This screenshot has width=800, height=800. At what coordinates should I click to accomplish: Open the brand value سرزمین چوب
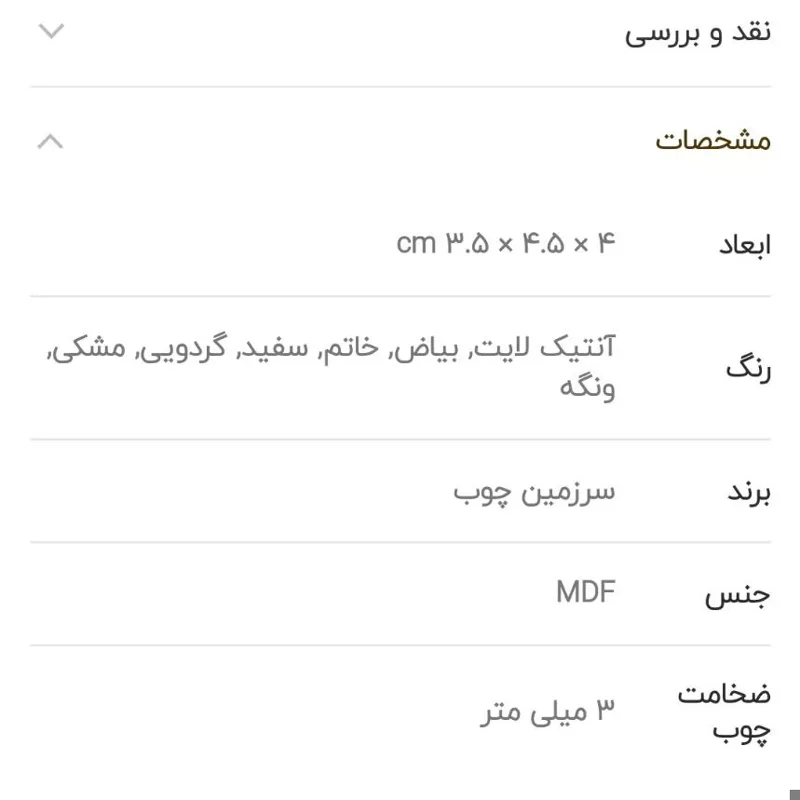coord(534,492)
